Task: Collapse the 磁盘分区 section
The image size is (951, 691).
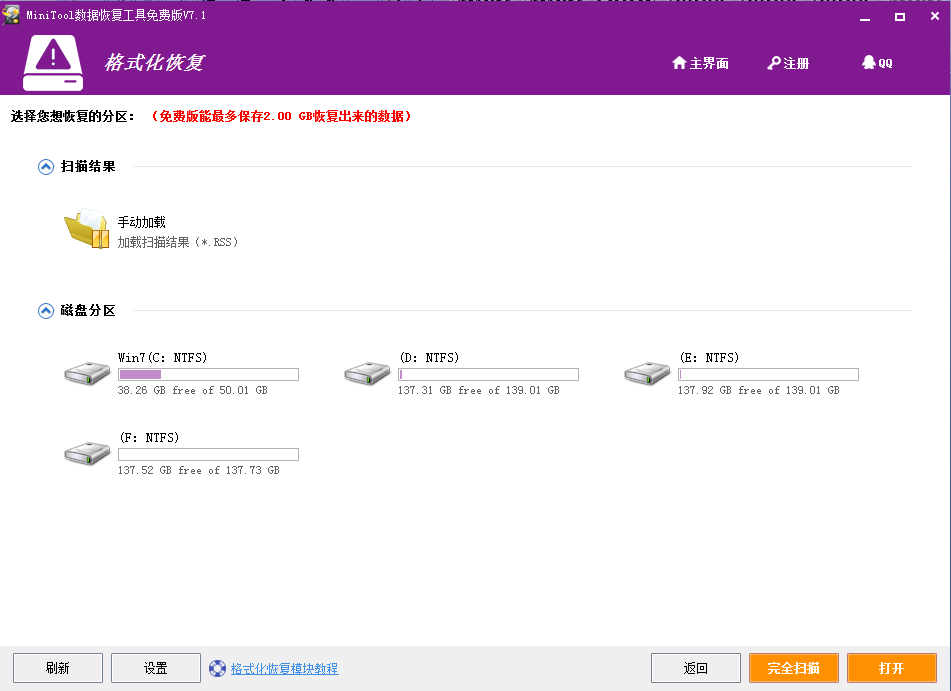Action: [45, 311]
